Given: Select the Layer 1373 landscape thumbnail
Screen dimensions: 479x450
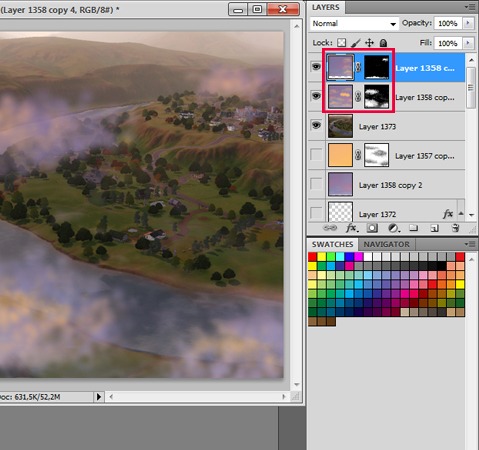Looking at the screenshot, I should (340, 126).
